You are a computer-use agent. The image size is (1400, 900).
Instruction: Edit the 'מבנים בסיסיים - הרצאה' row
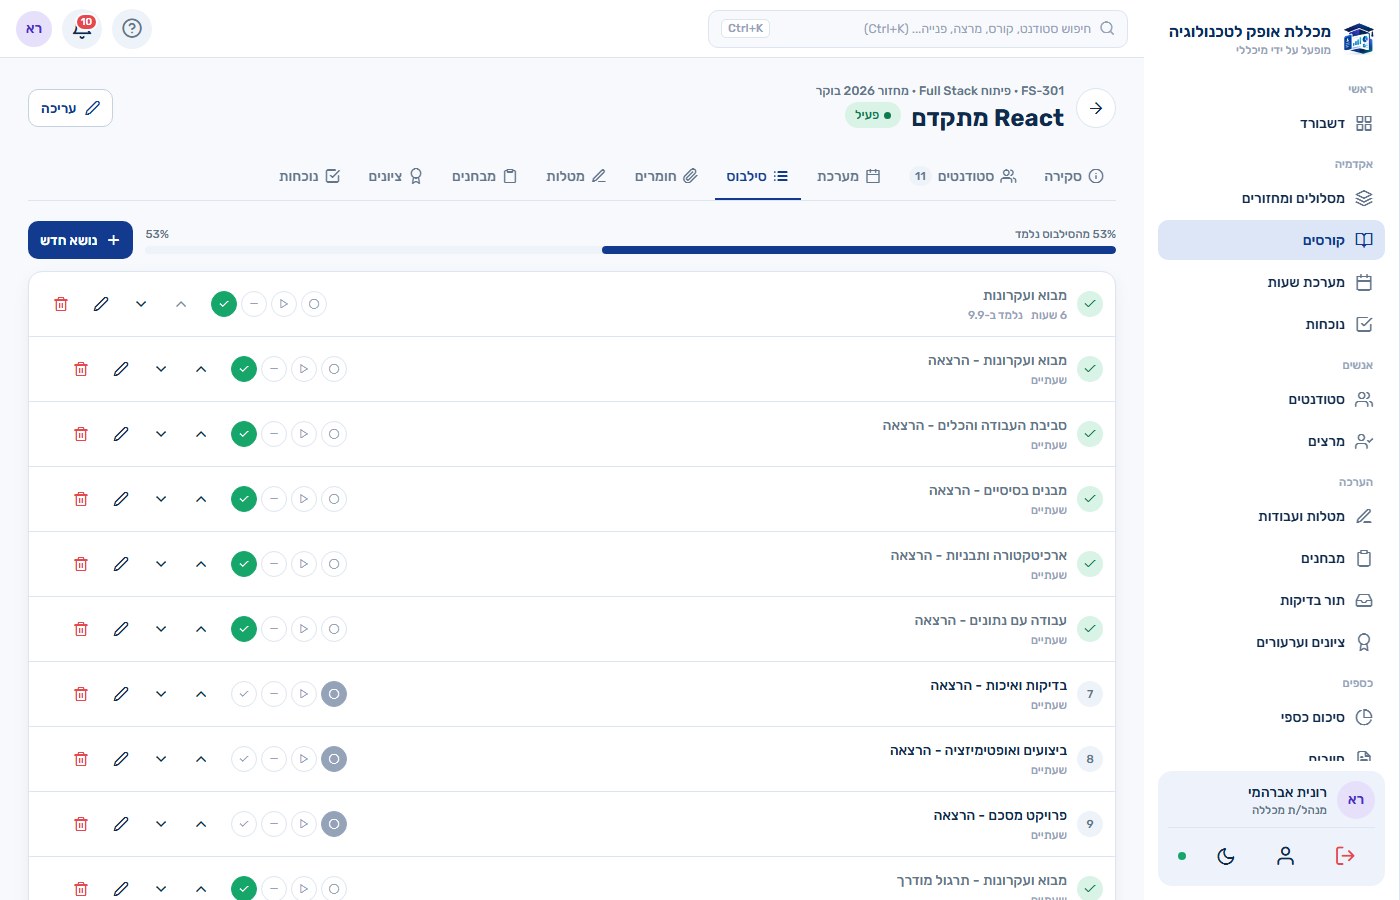[x=121, y=499]
